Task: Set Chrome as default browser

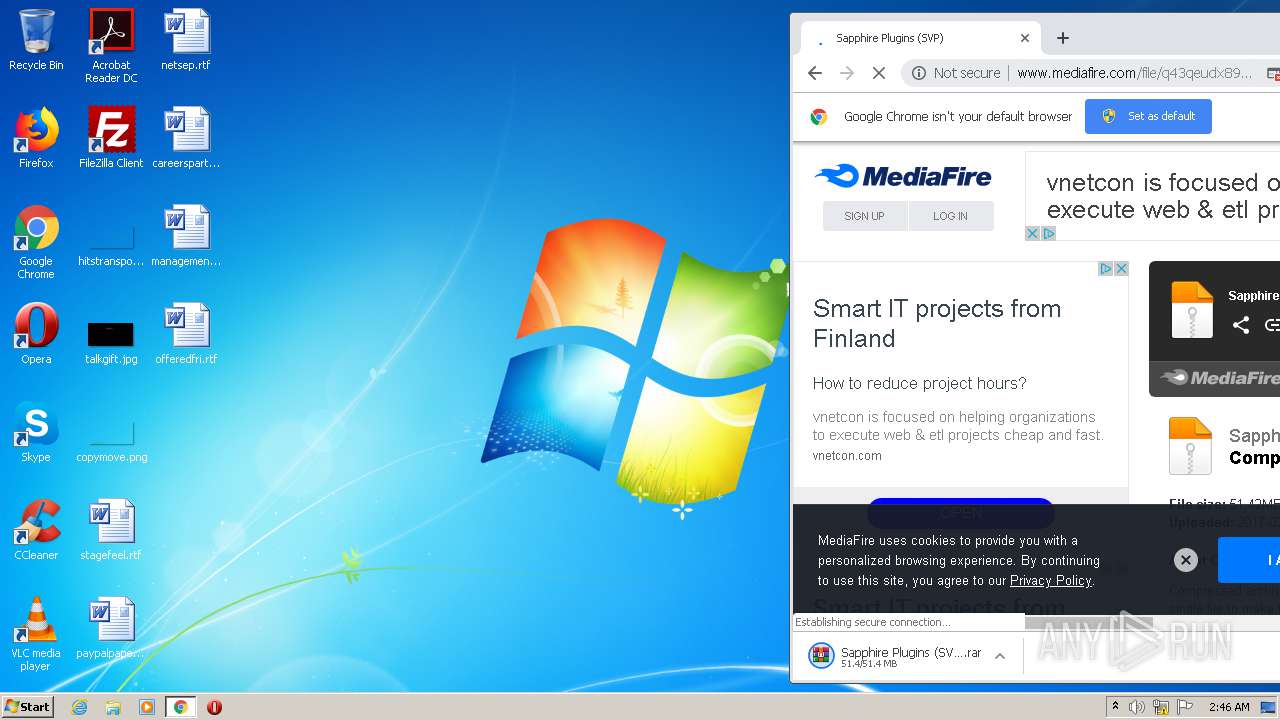Action: (x=1148, y=116)
